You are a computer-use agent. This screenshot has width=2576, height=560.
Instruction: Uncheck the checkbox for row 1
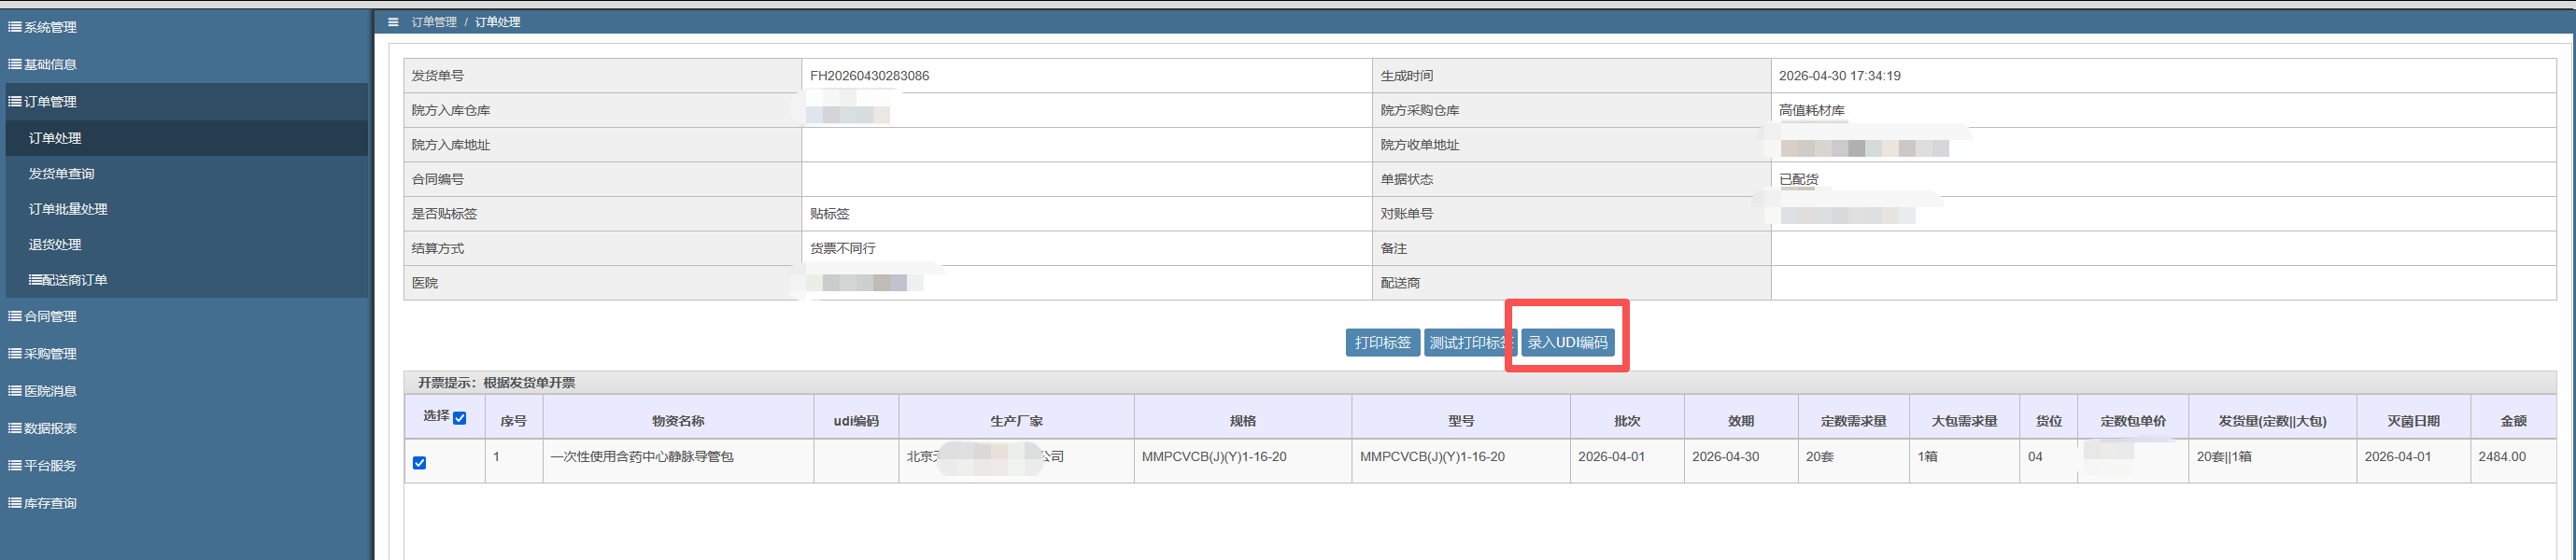tap(420, 463)
